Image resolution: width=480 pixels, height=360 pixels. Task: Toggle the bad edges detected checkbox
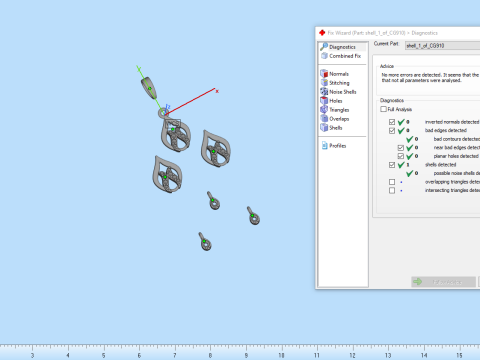pos(392,130)
